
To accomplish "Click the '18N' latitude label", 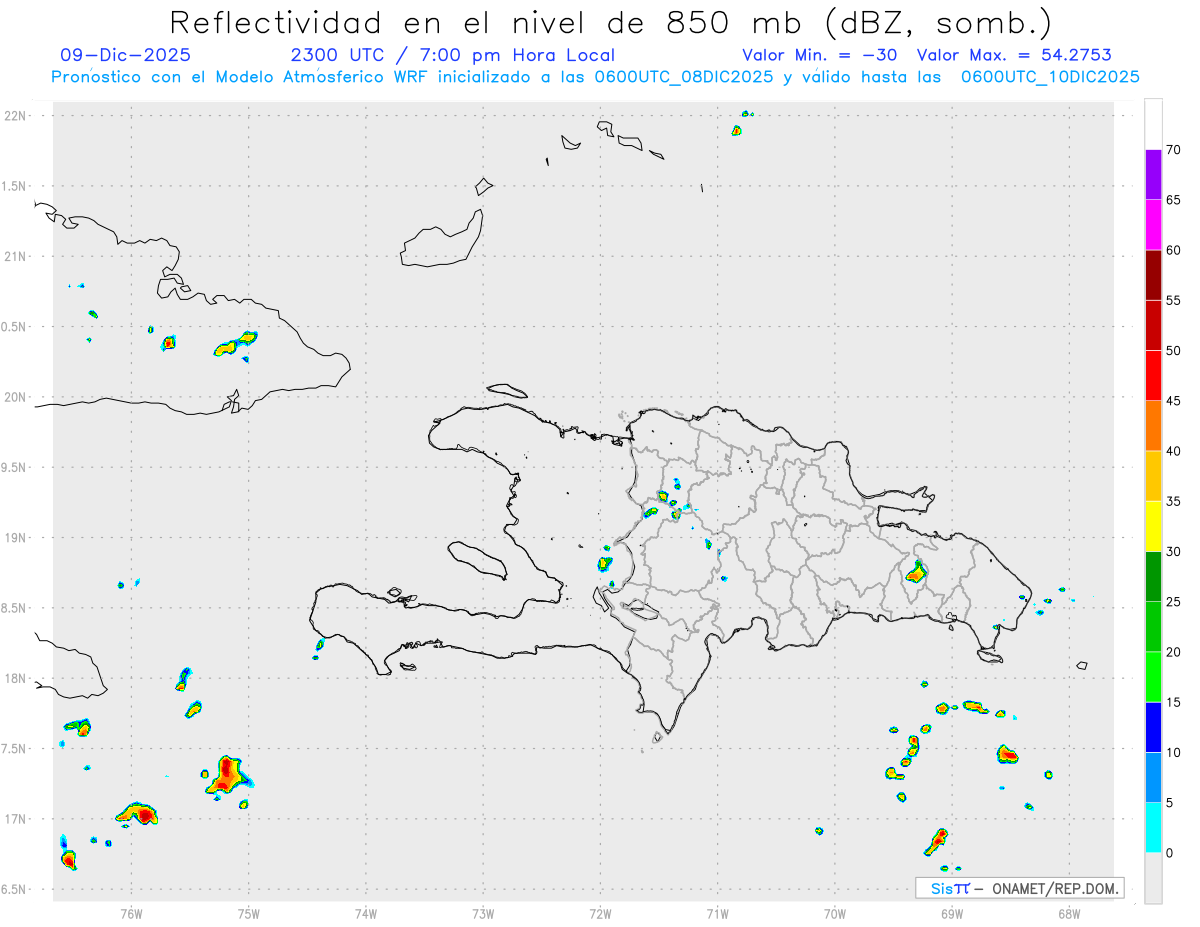I will [17, 678].
